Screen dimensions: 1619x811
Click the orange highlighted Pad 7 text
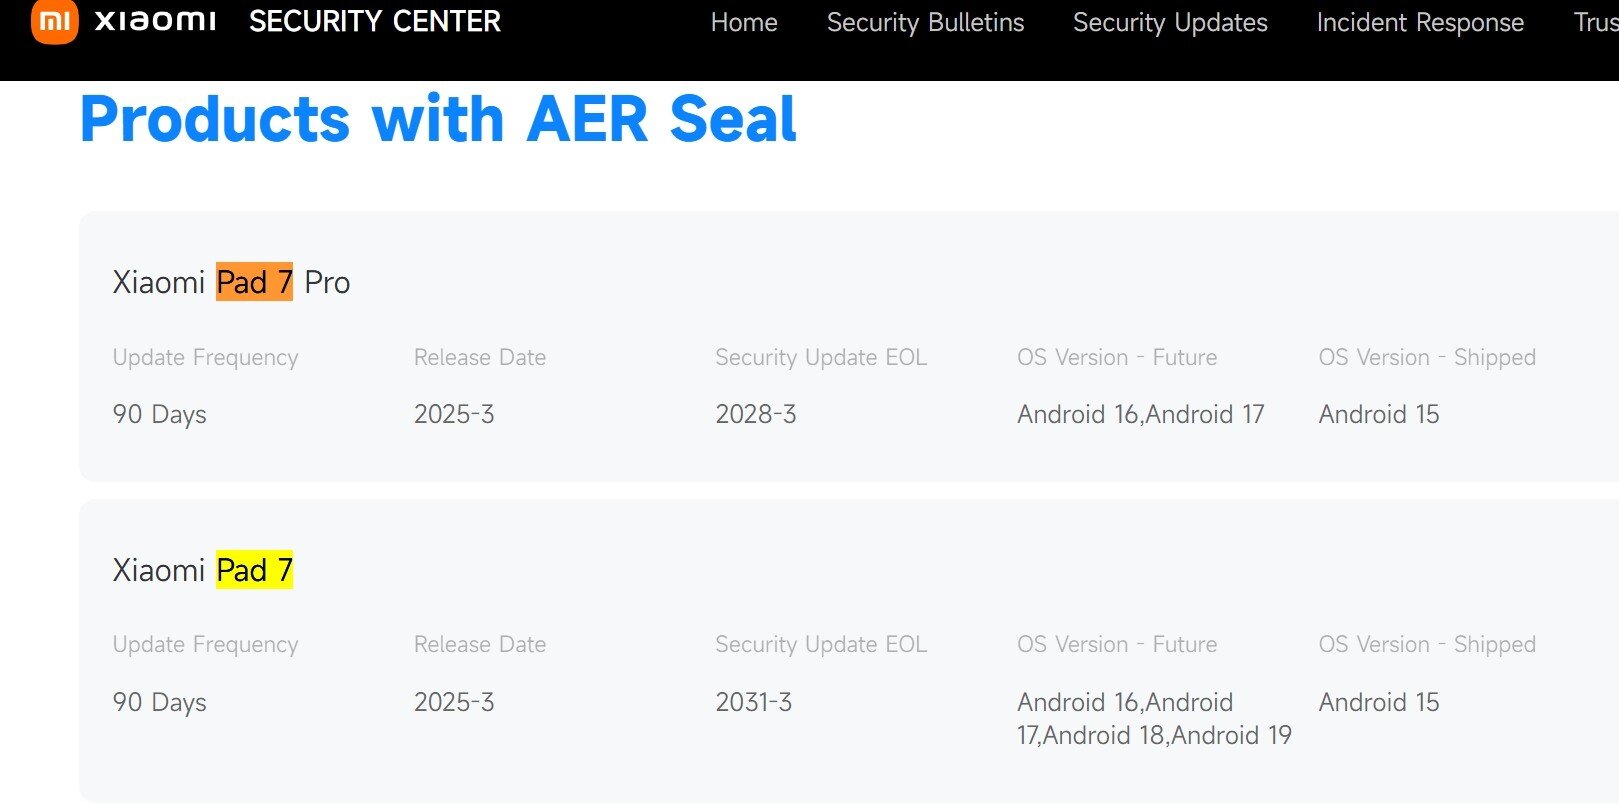(254, 282)
